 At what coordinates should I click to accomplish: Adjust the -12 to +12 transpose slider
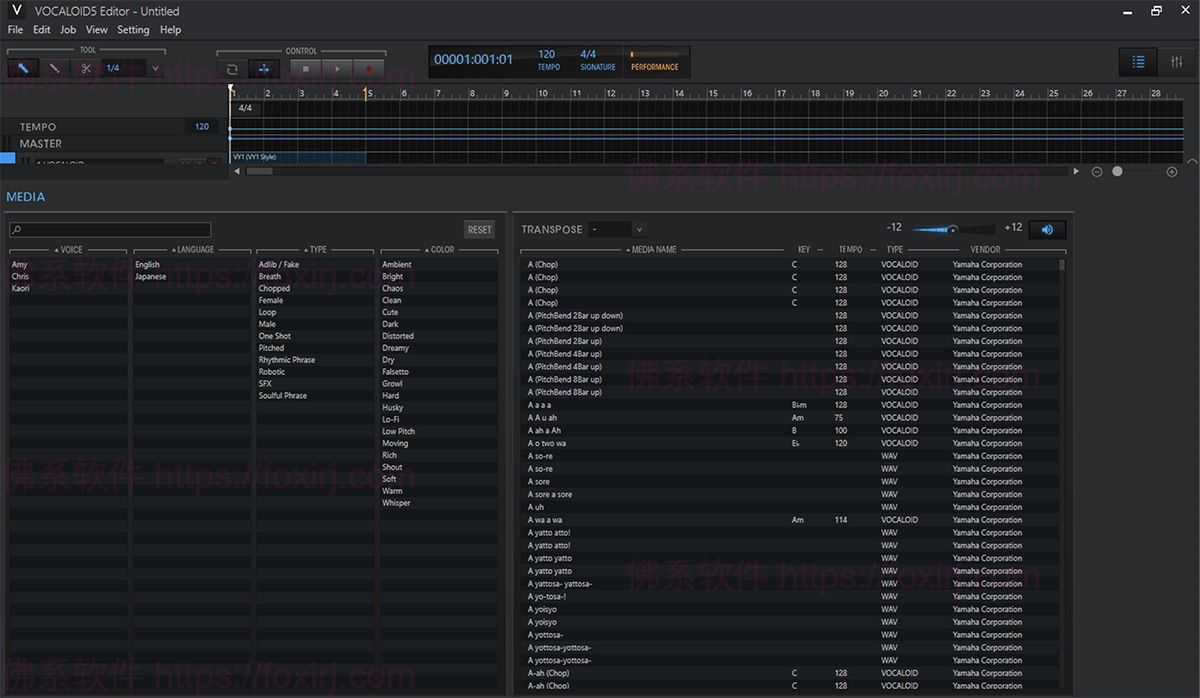952,229
